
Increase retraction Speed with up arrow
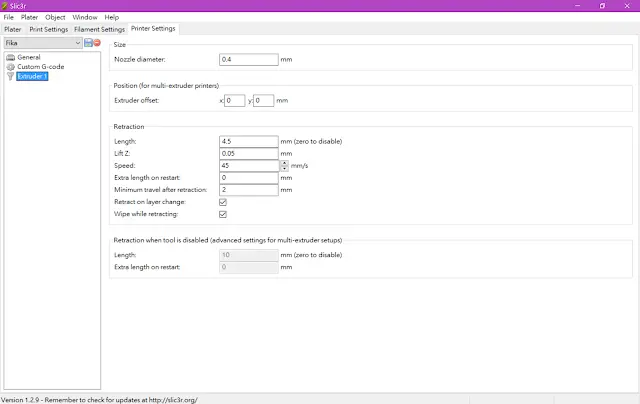pos(284,163)
